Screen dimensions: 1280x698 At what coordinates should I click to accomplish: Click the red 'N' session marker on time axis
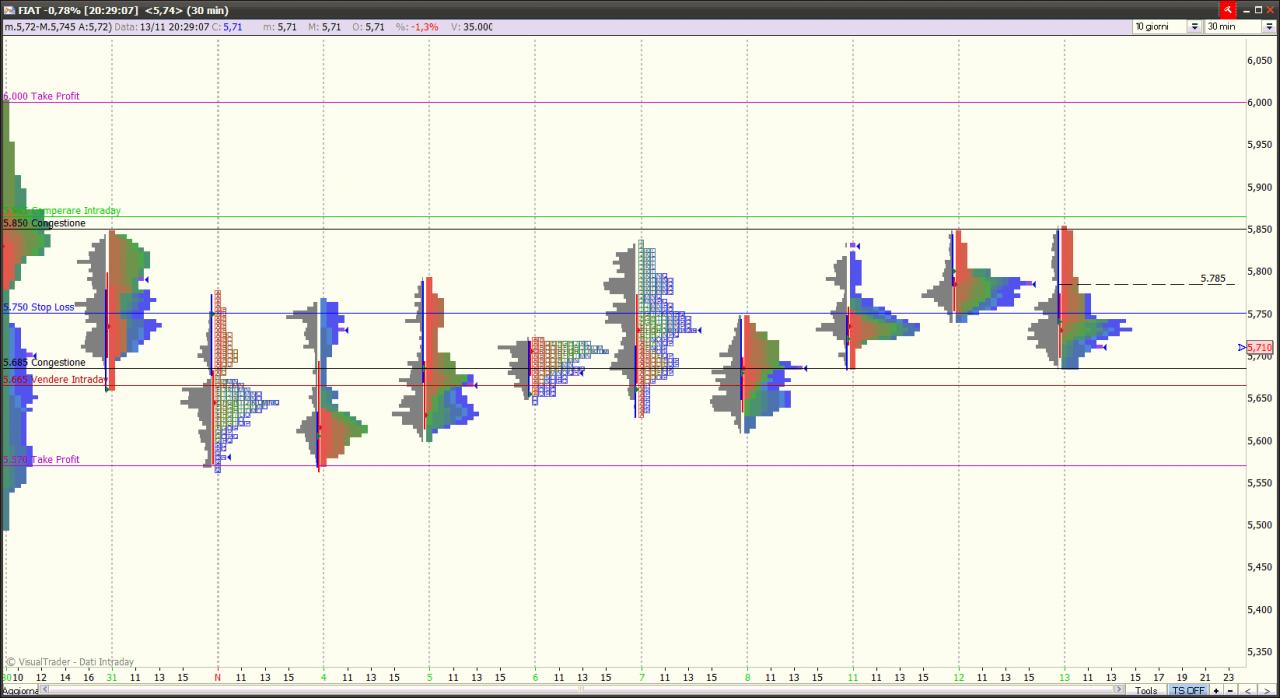[x=217, y=677]
